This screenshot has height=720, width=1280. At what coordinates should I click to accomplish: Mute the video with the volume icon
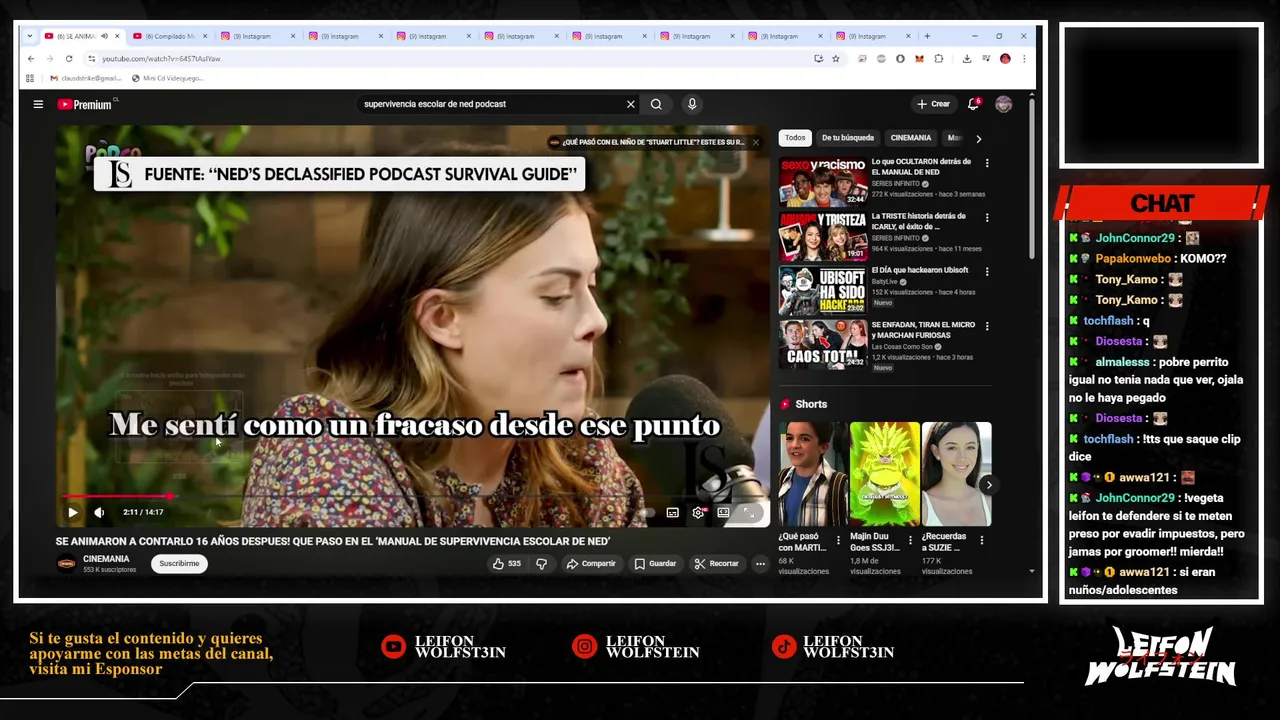point(99,512)
